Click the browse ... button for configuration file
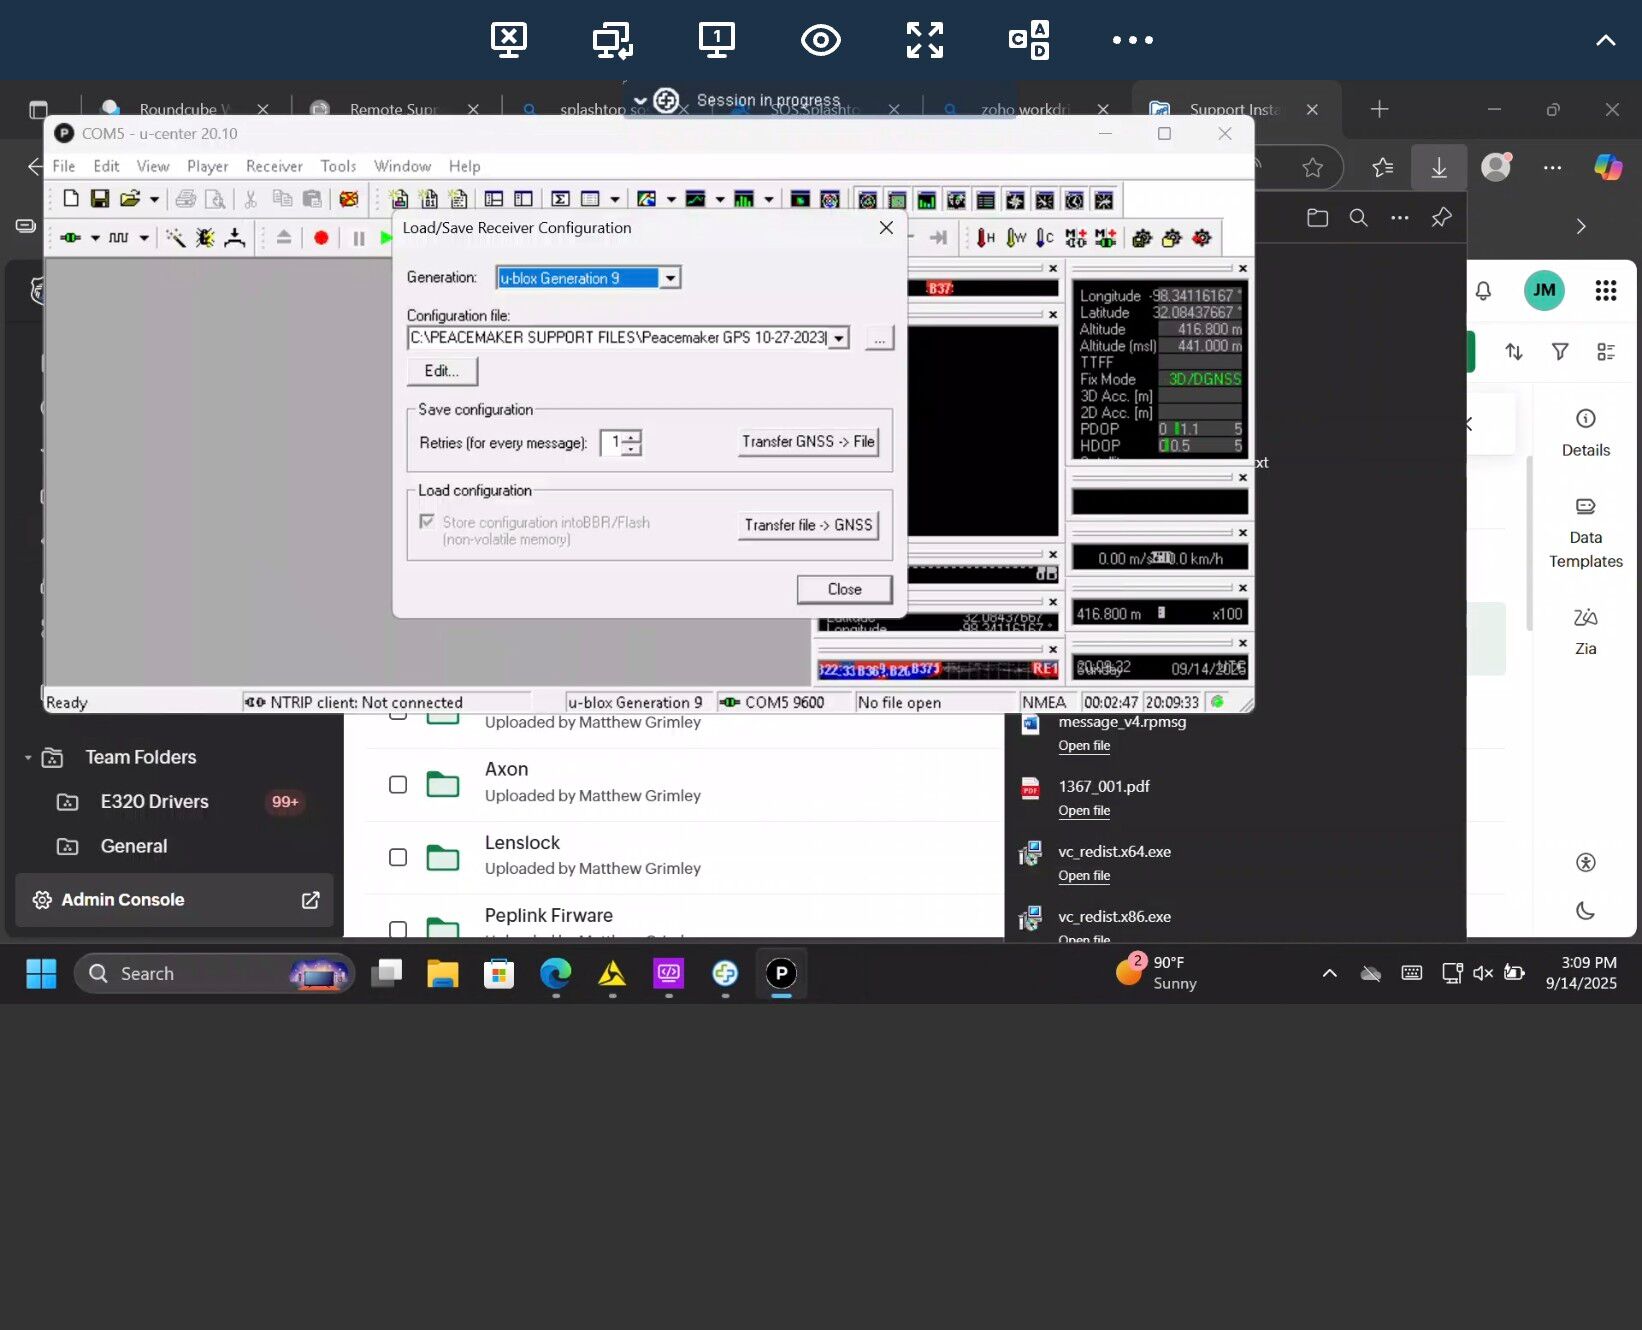1642x1330 pixels. 879,338
